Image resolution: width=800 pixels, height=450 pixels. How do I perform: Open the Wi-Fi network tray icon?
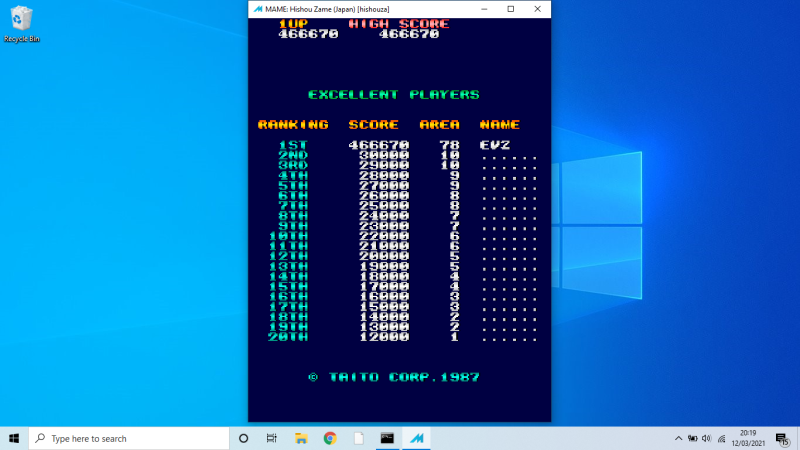[x=721, y=438]
